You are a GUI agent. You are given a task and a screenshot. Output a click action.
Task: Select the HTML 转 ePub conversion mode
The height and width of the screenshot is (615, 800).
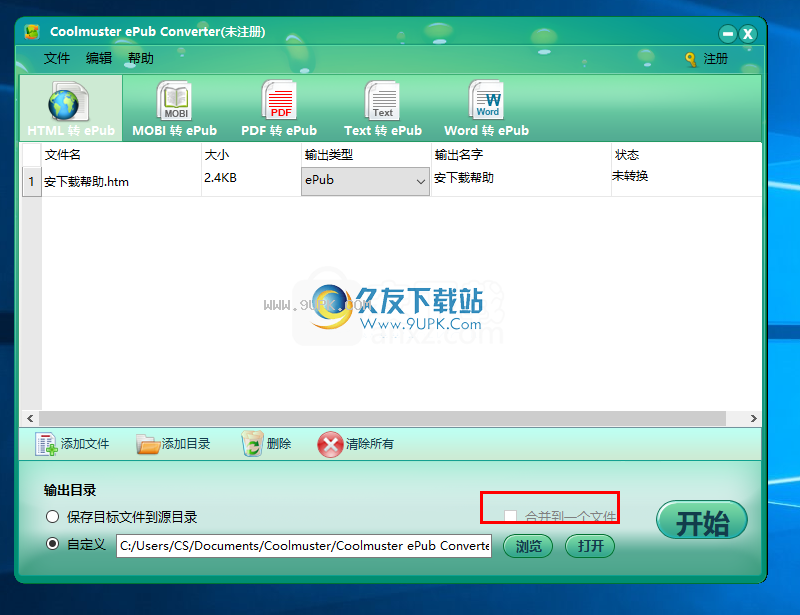71,108
